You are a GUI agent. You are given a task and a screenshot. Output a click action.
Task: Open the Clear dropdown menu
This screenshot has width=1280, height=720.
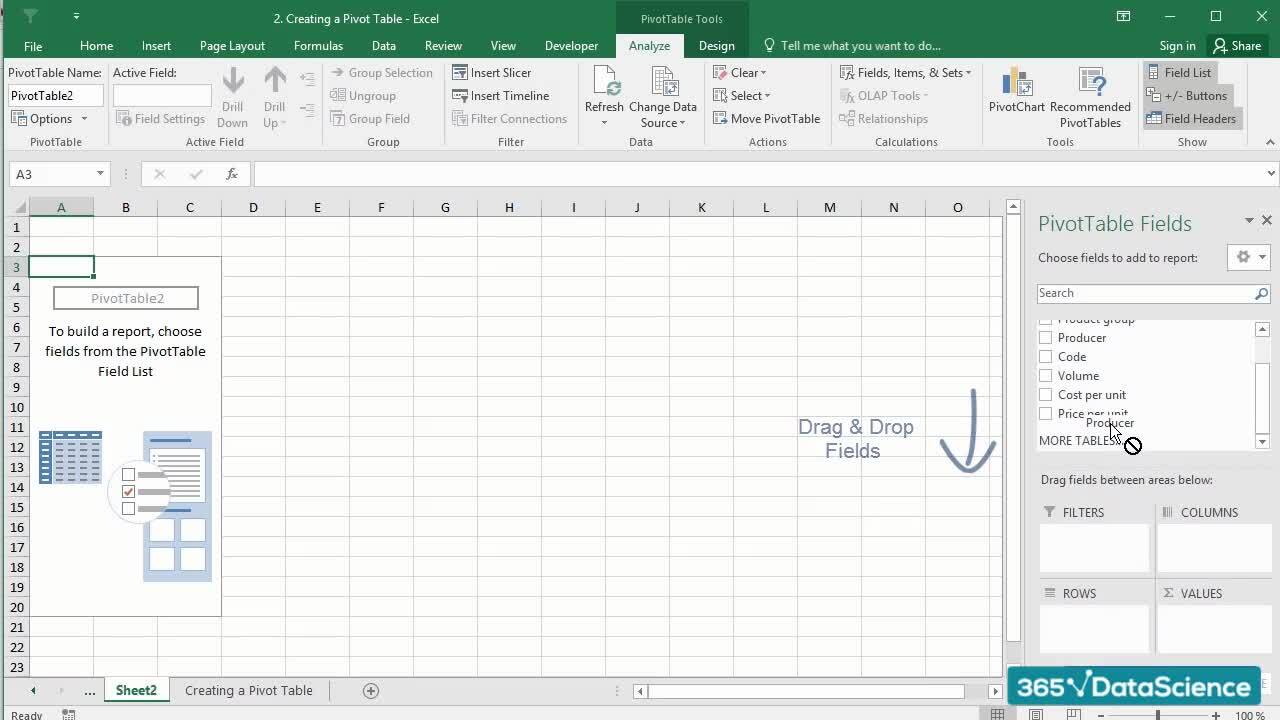pyautogui.click(x=740, y=72)
